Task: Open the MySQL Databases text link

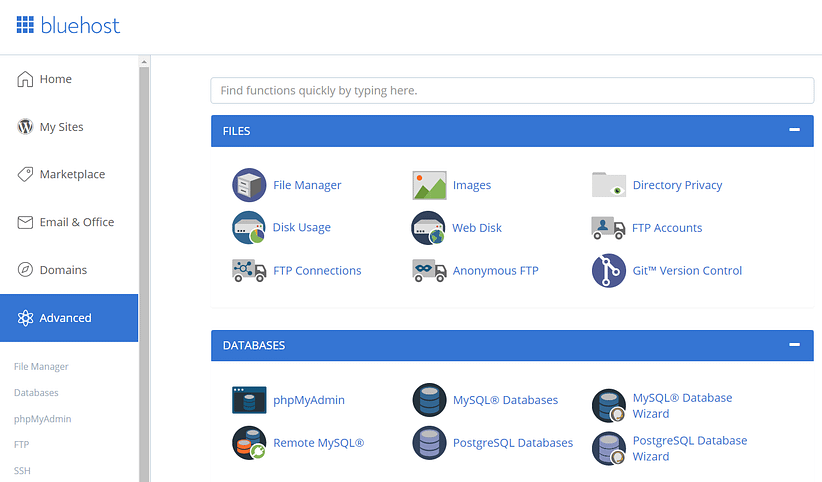Action: point(505,400)
